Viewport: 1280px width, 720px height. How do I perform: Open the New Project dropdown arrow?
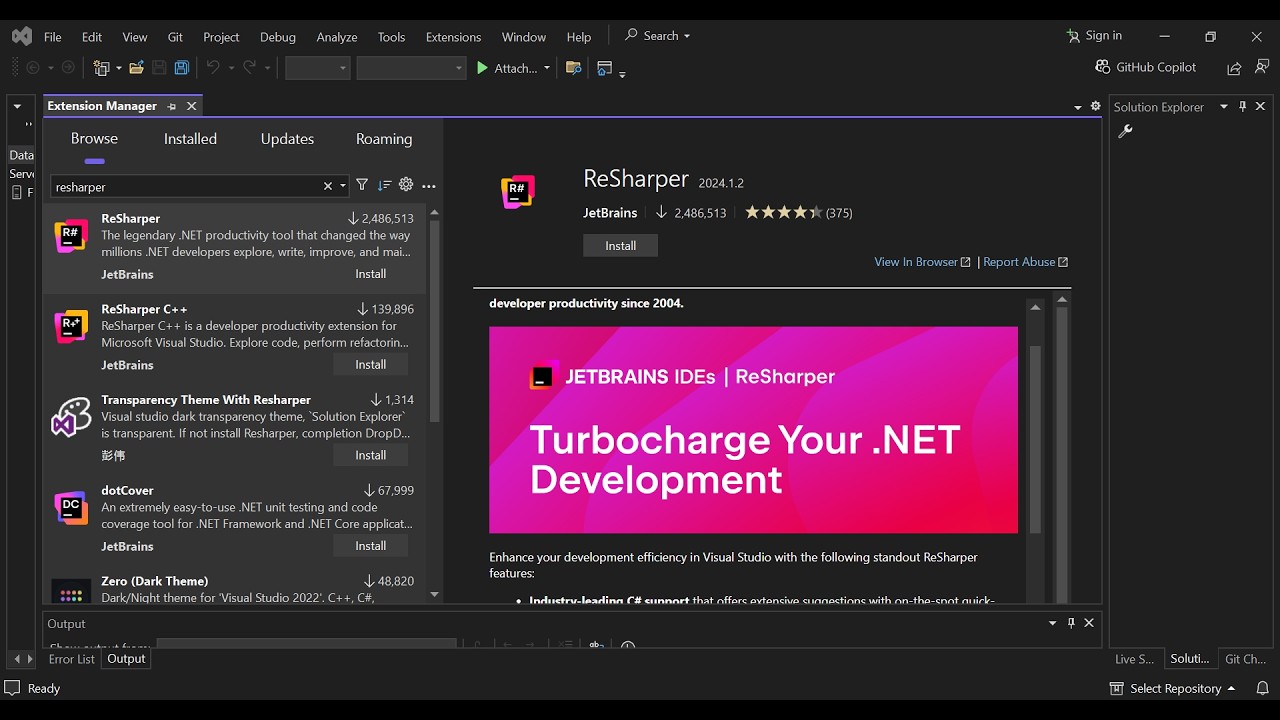(118, 68)
